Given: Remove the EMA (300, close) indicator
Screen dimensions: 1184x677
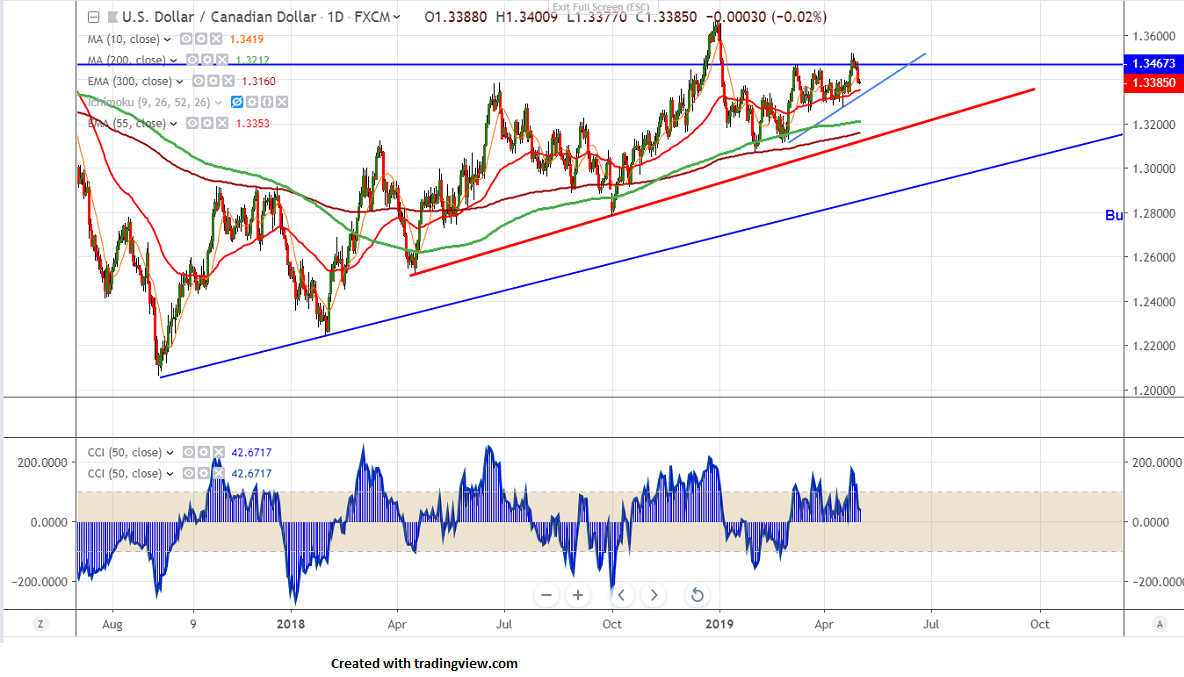Looking at the screenshot, I should (x=228, y=81).
